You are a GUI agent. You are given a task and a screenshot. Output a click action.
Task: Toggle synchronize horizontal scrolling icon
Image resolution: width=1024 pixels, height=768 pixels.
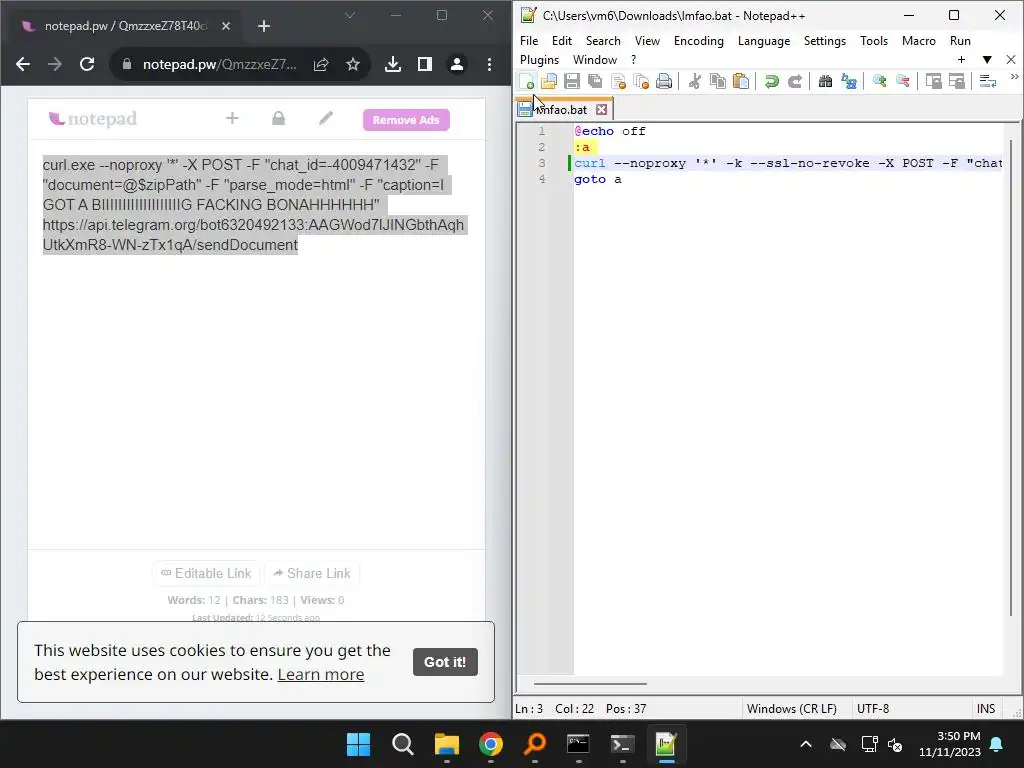coord(957,81)
